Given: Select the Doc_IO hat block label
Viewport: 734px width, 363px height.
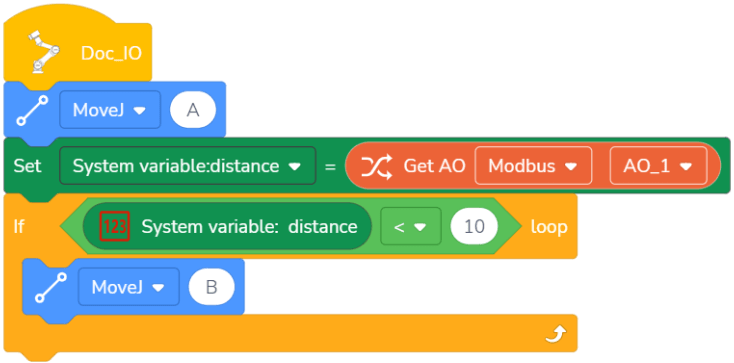Looking at the screenshot, I should click(x=111, y=53).
